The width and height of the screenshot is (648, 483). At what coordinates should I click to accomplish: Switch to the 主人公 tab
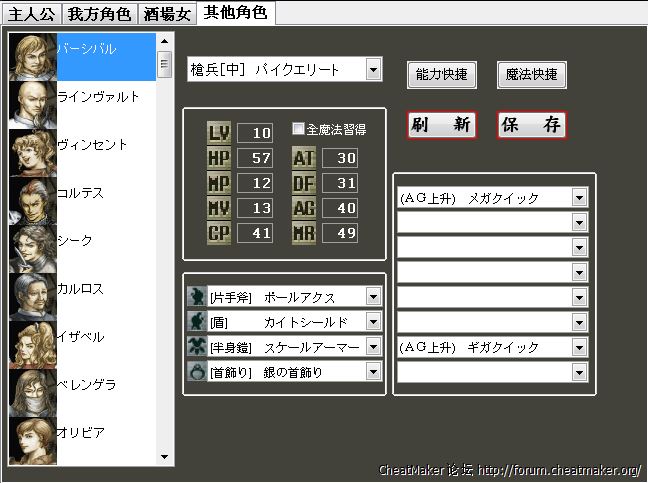(31, 13)
